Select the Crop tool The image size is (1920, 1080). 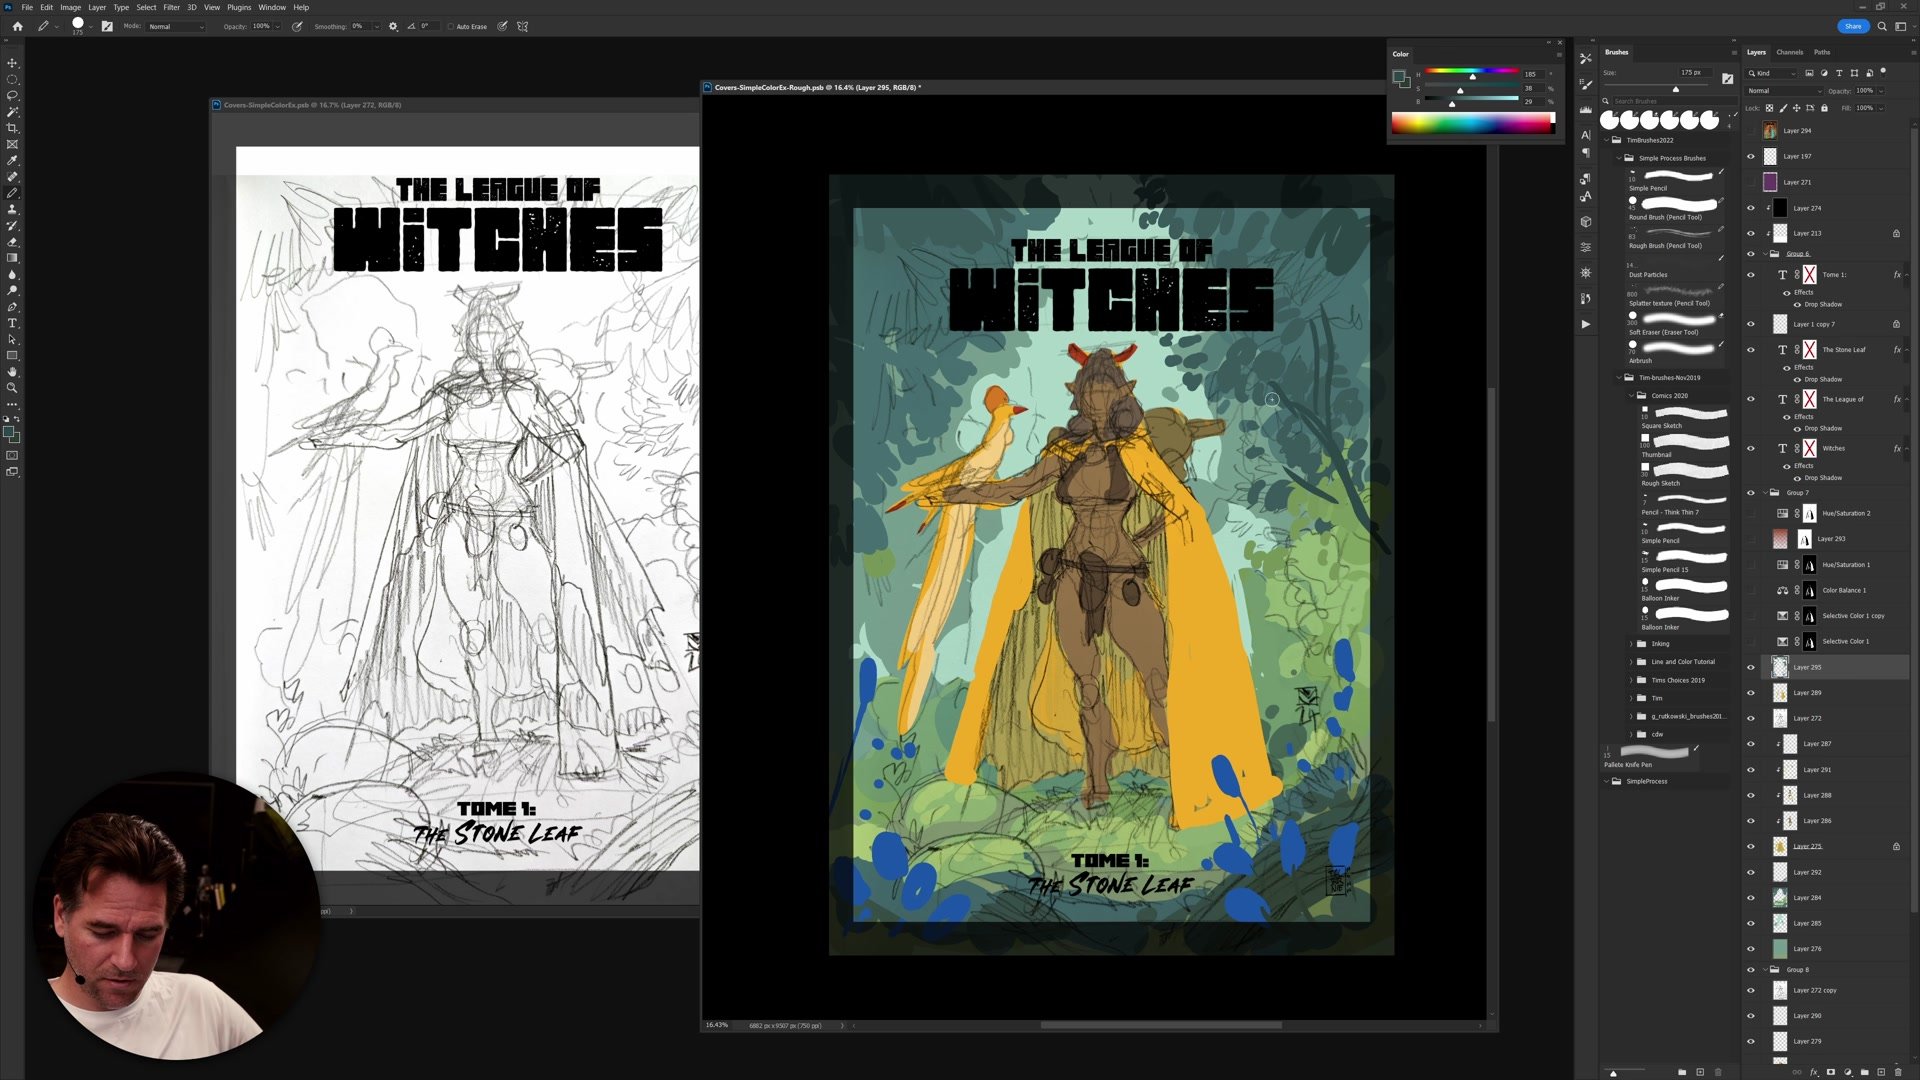click(x=12, y=128)
